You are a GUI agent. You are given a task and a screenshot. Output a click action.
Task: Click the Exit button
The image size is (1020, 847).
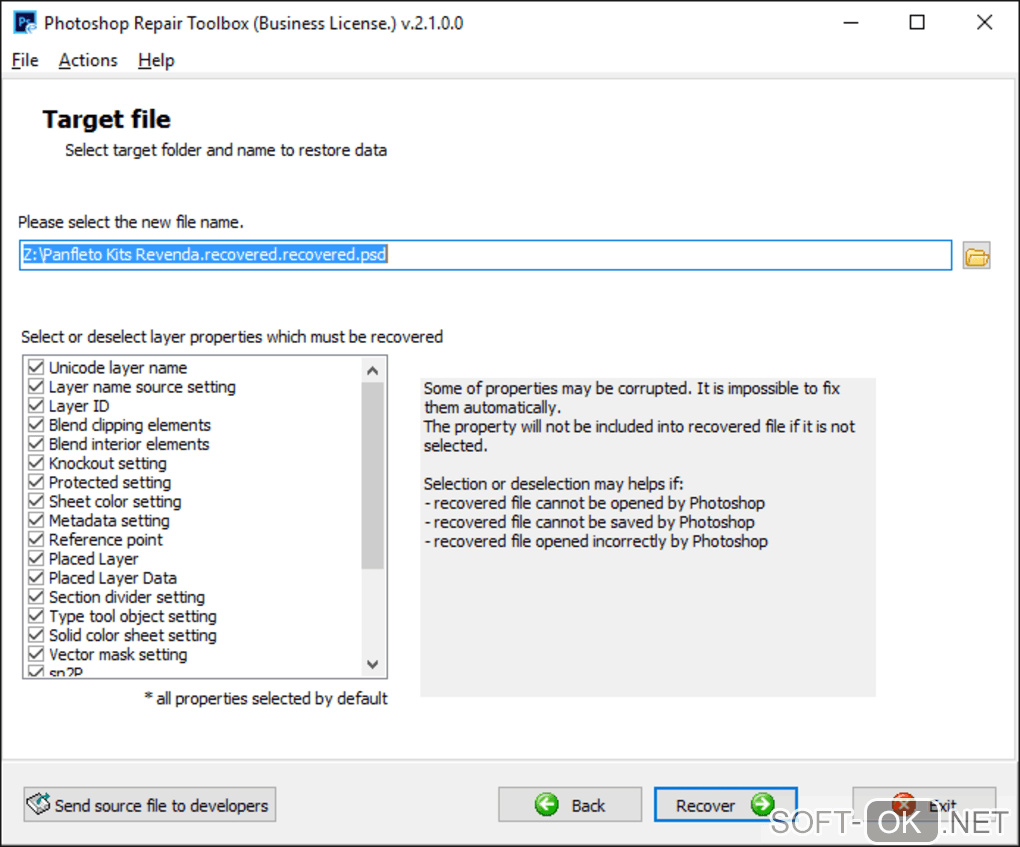coord(924,805)
